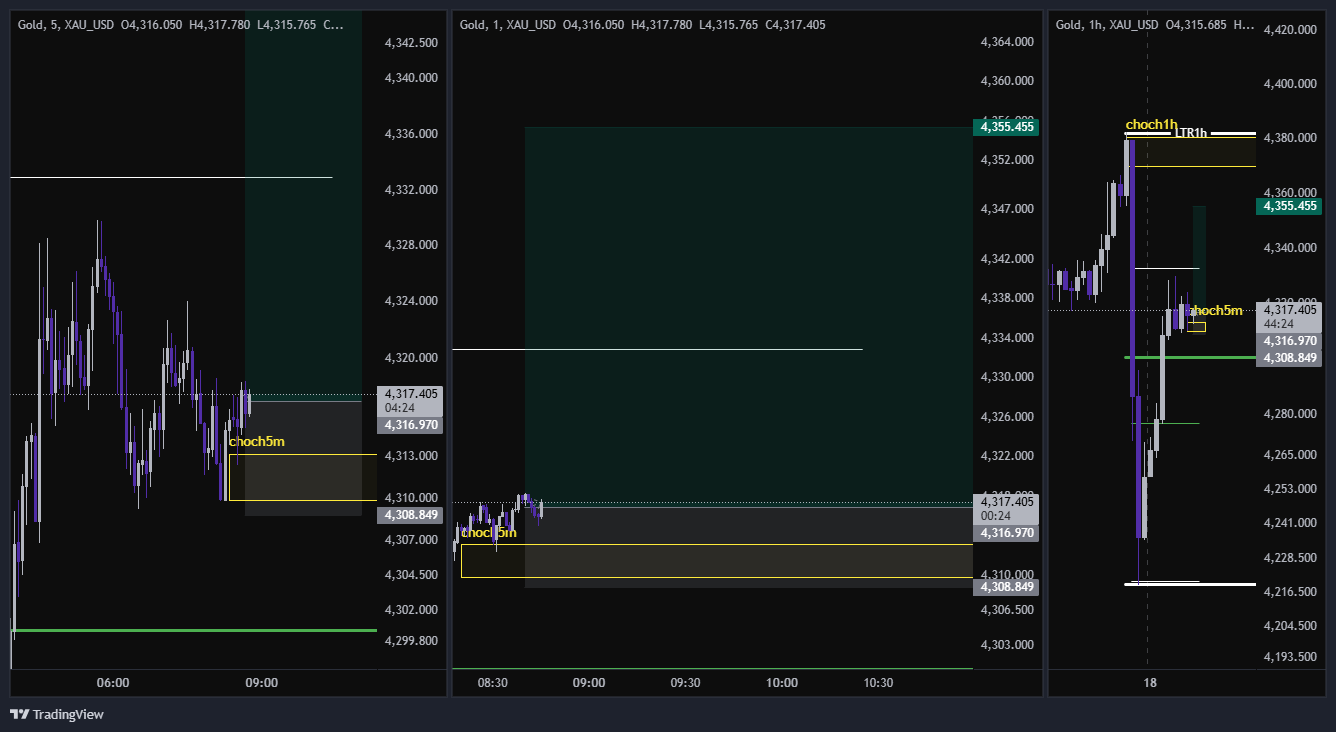This screenshot has height=732, width=1336.
Task: Click the 06:00 time label in the 5-minute chart
Action: (113, 683)
